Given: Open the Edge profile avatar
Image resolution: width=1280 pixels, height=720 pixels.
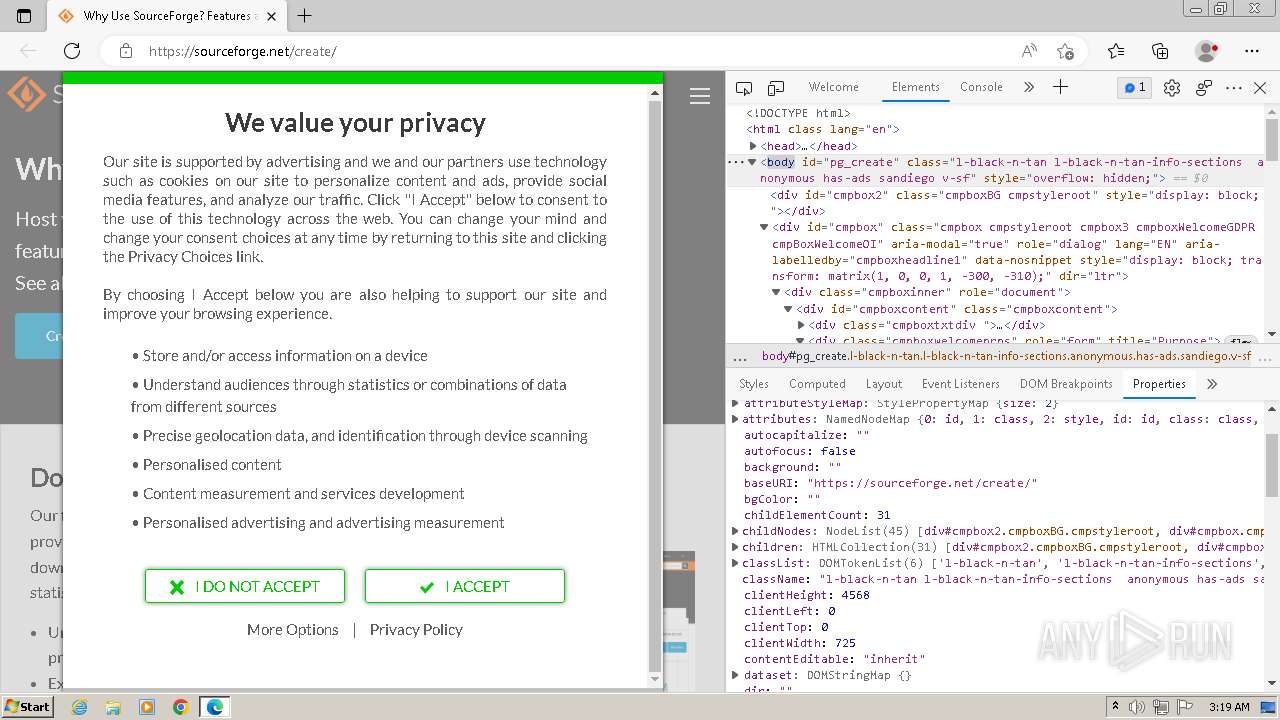Looking at the screenshot, I should (1207, 51).
